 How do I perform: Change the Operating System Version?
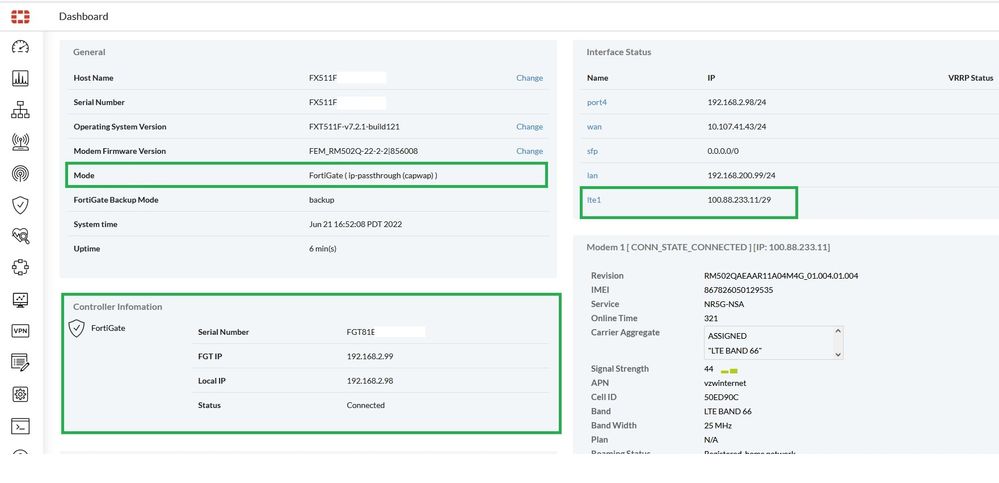tap(529, 127)
